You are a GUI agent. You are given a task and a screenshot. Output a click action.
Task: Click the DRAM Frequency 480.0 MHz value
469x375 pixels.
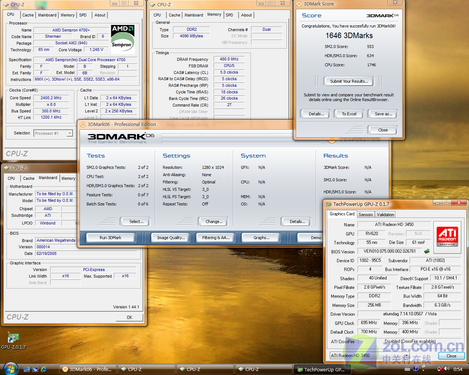(x=229, y=59)
